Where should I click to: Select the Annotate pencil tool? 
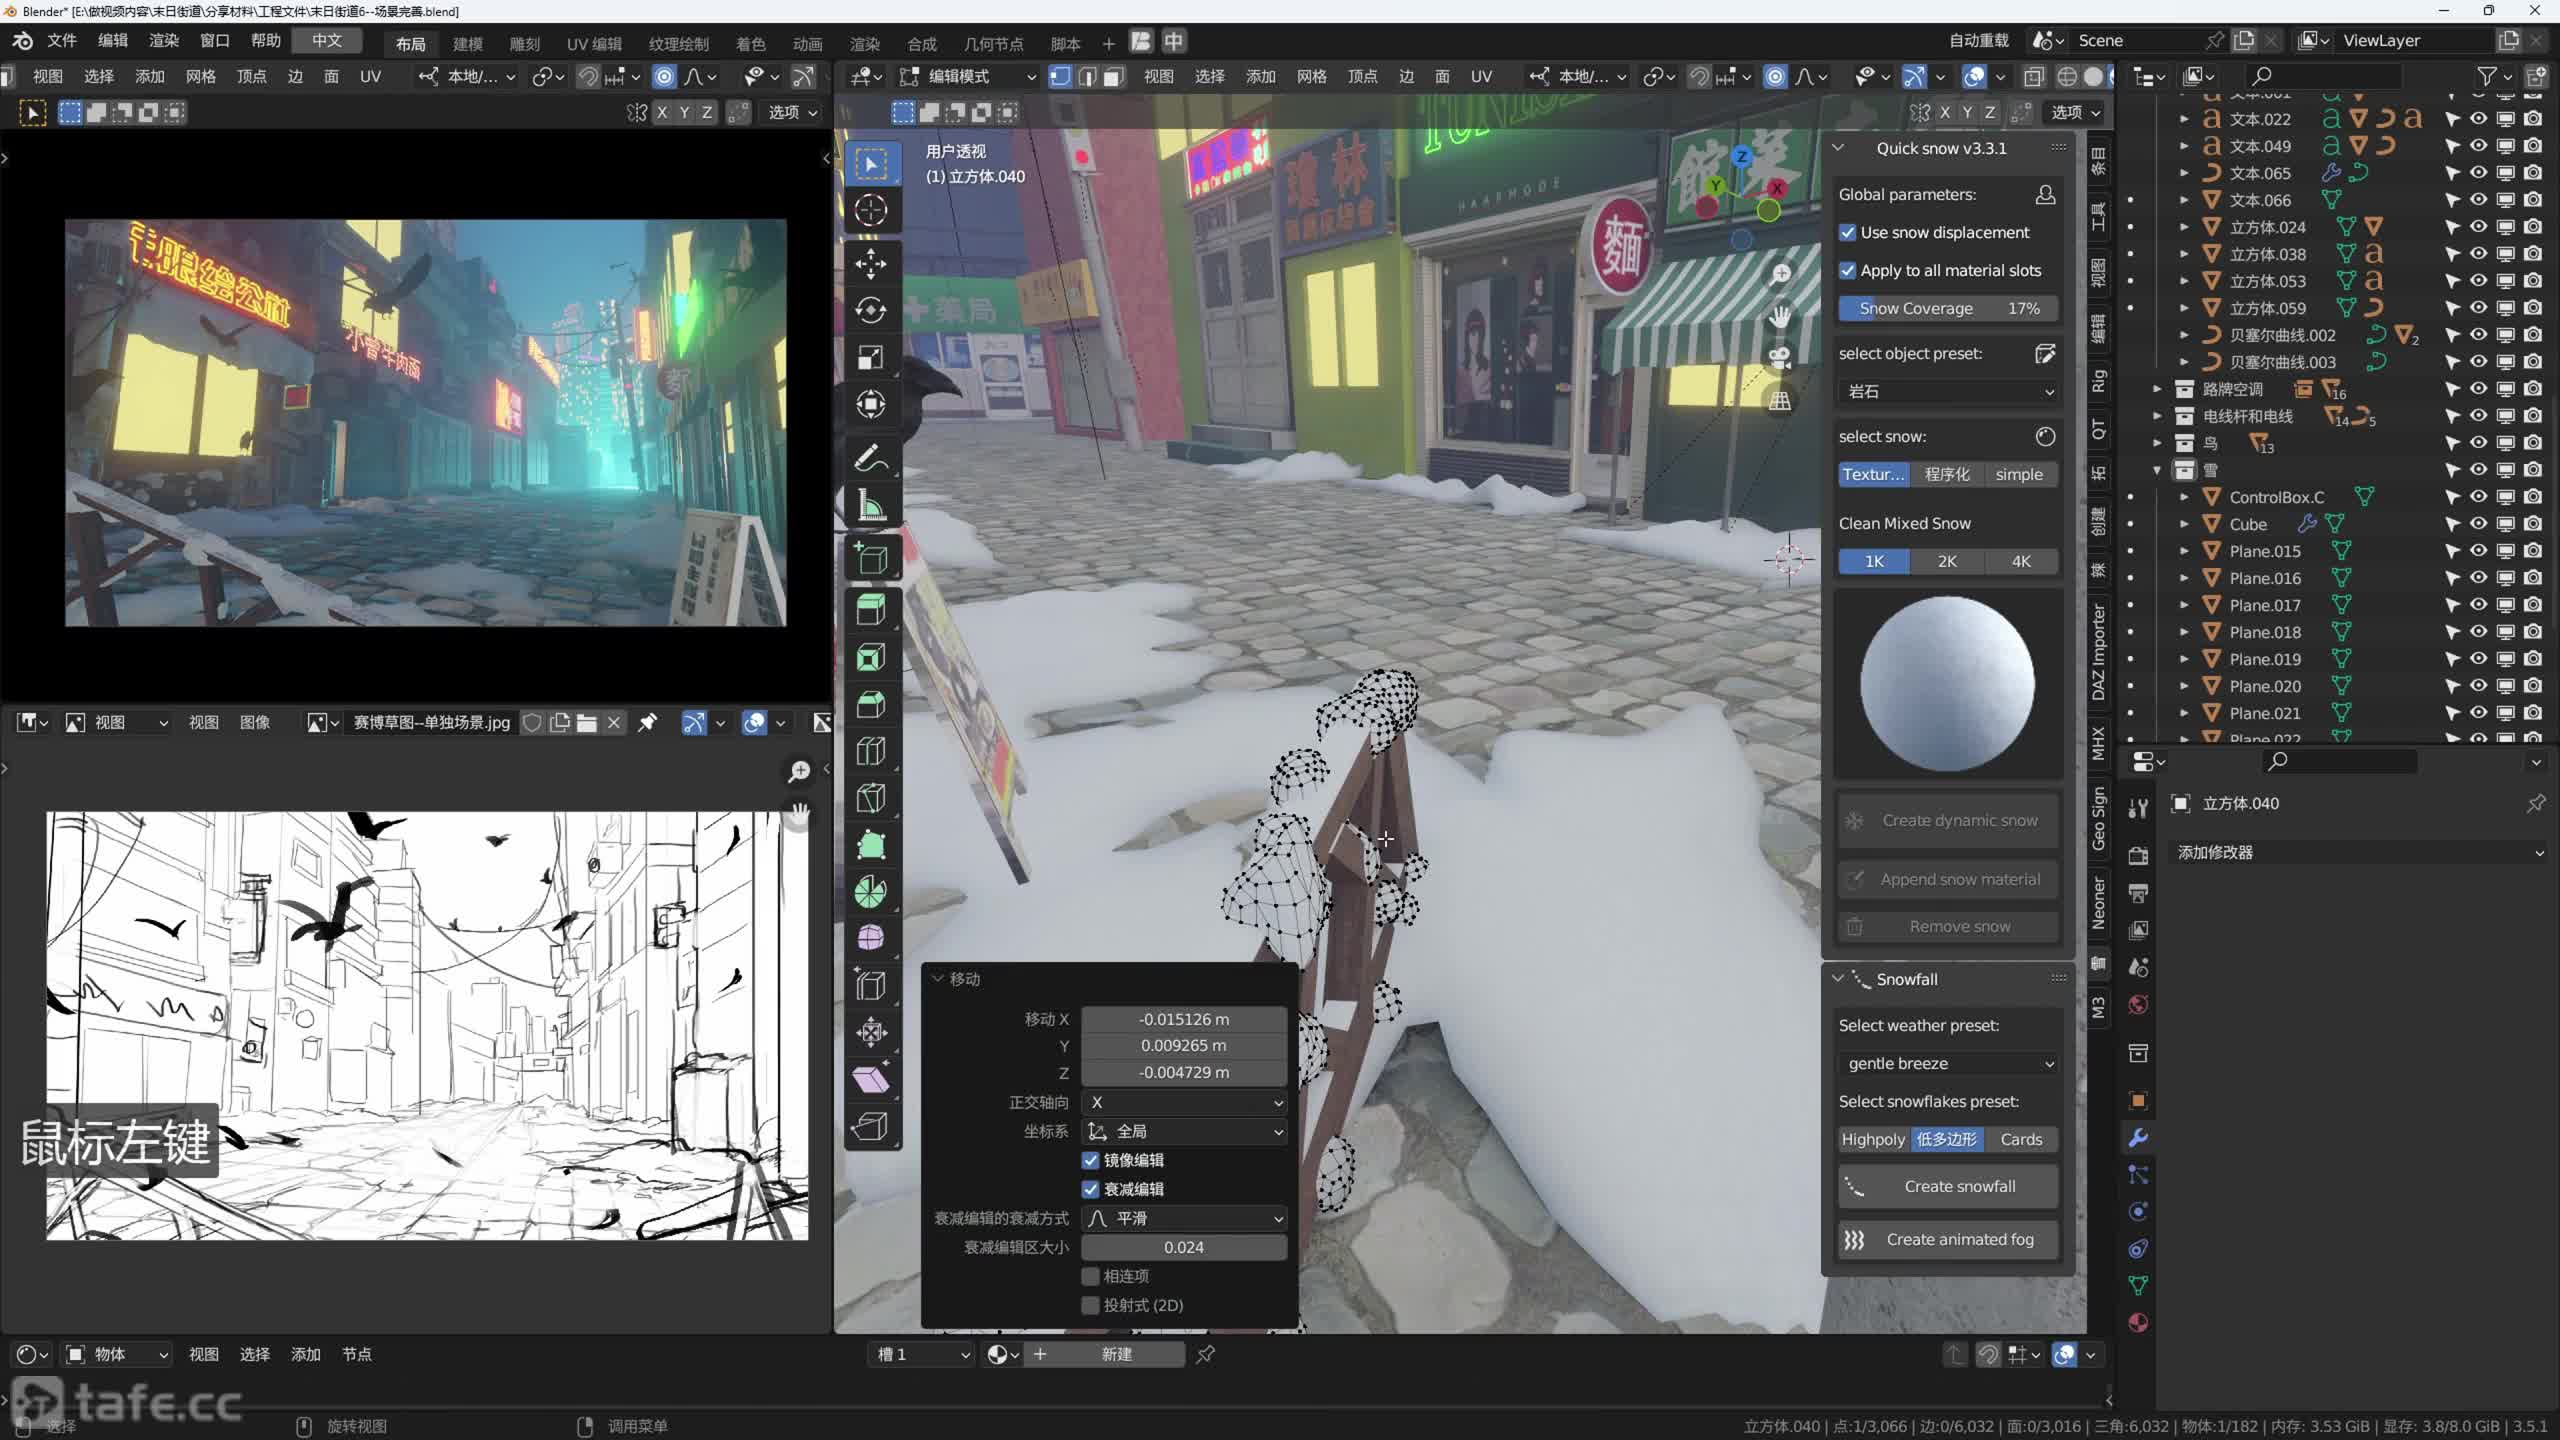871,459
